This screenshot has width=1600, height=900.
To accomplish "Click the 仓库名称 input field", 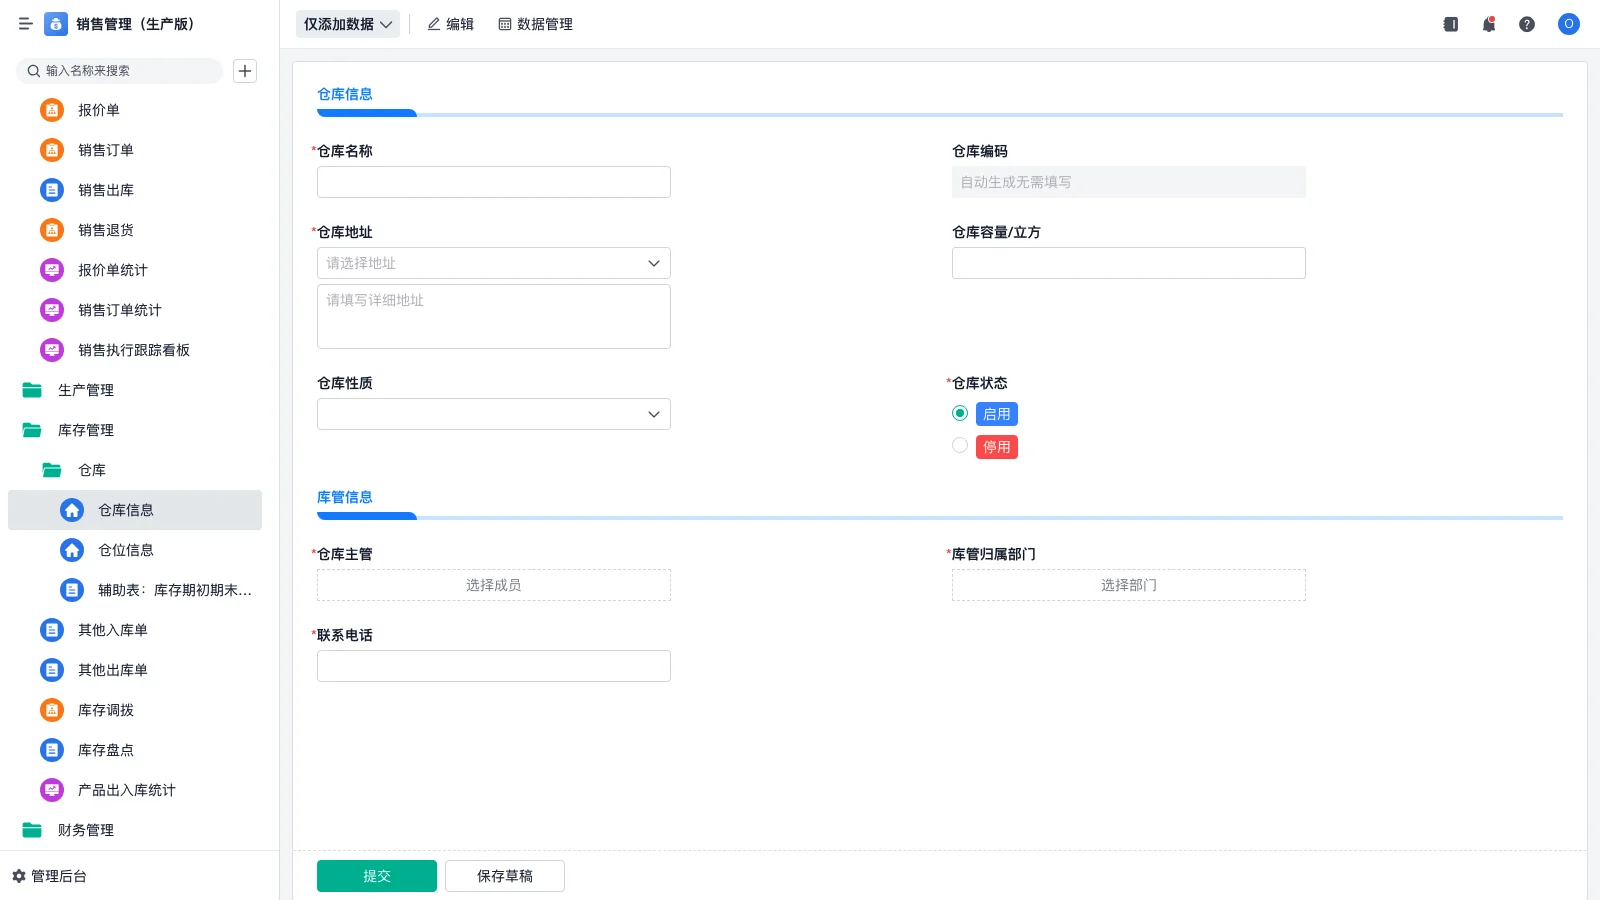I will tap(493, 182).
